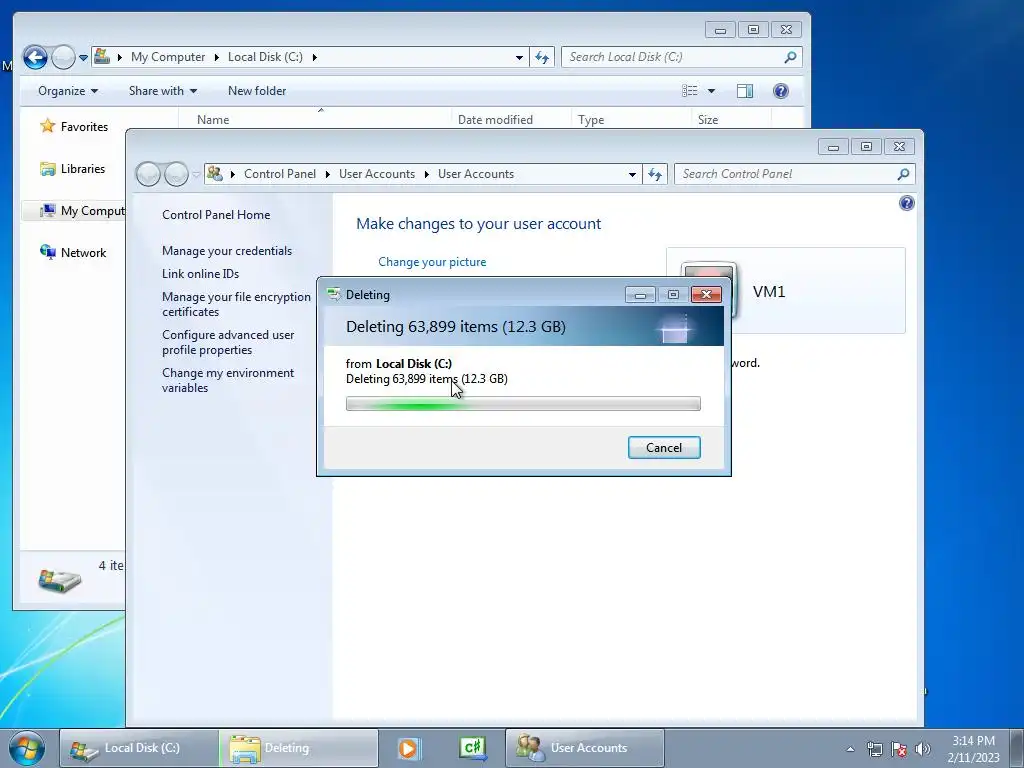
Task: Open the view options dropdown arrow
Action: pyautogui.click(x=711, y=91)
